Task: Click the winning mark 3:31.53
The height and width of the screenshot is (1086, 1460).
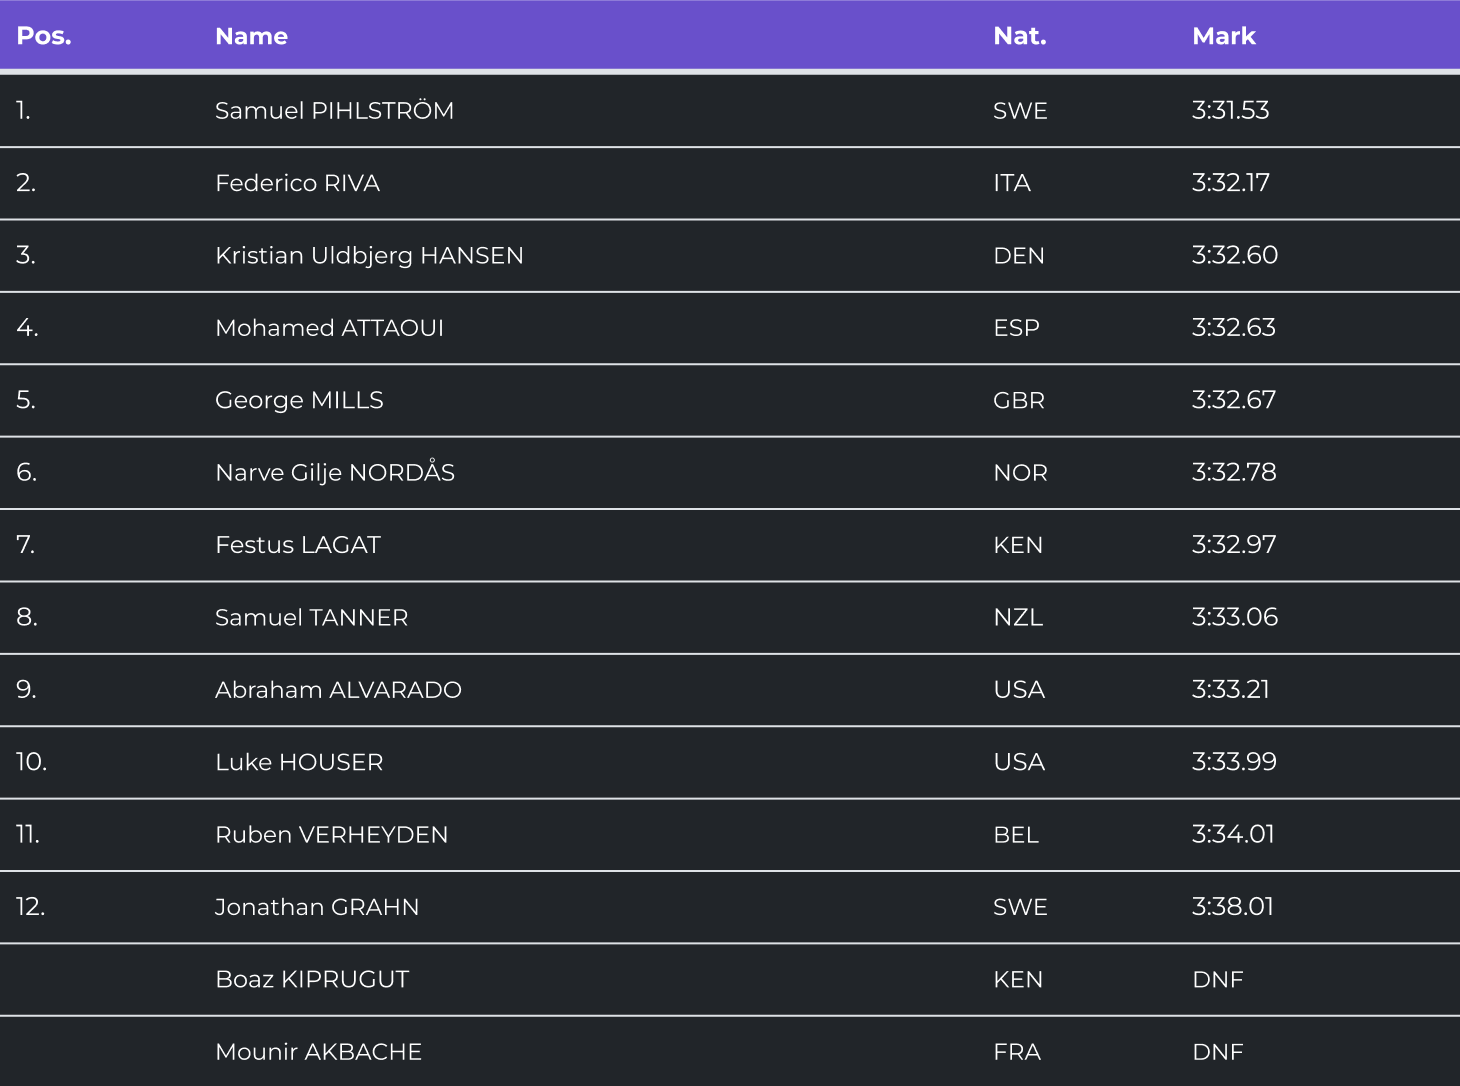Action: click(x=1230, y=110)
